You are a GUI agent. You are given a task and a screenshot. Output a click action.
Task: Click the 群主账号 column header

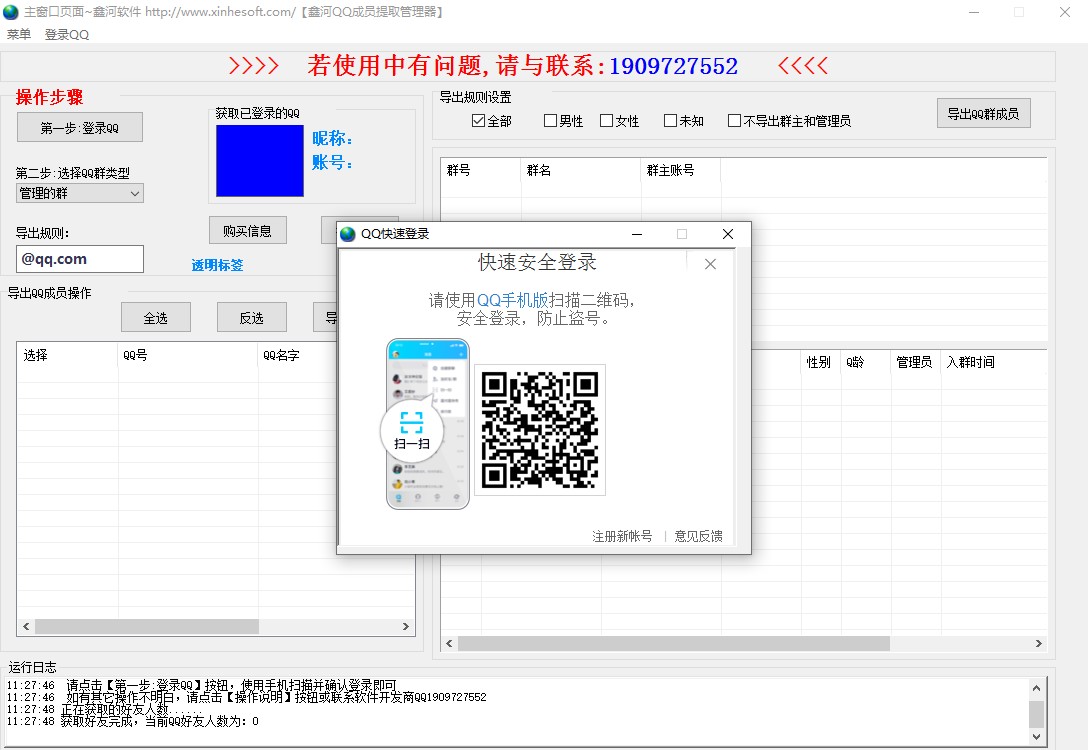tap(681, 170)
